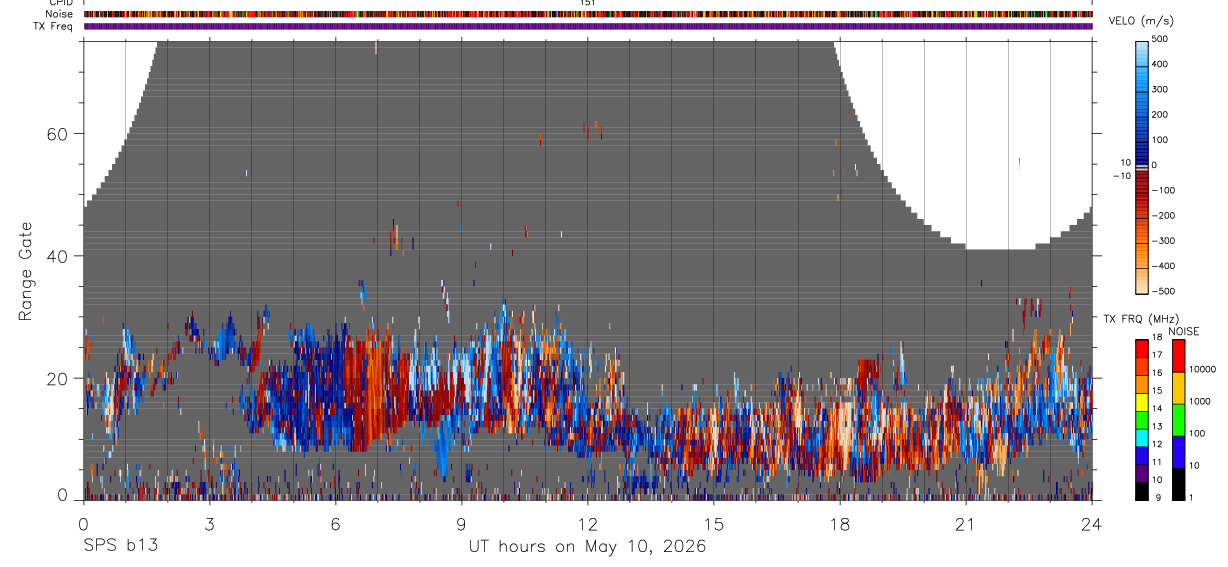Click the 21 tick on UT hours axis

pos(966,523)
